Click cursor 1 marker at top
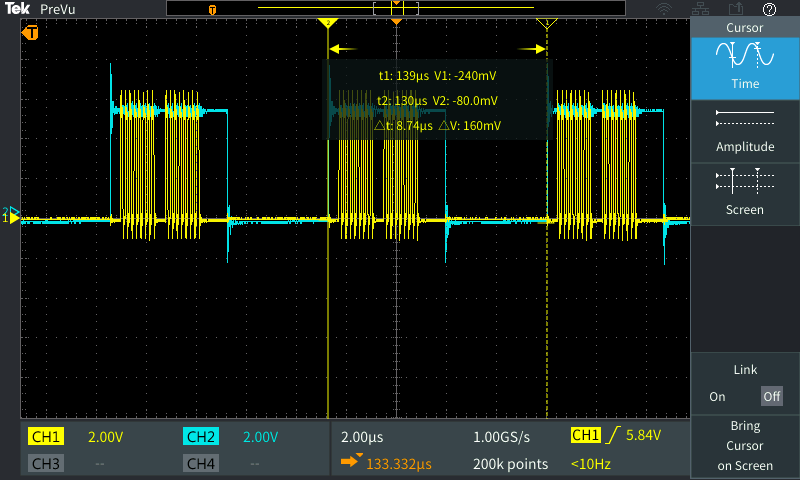 (547, 23)
